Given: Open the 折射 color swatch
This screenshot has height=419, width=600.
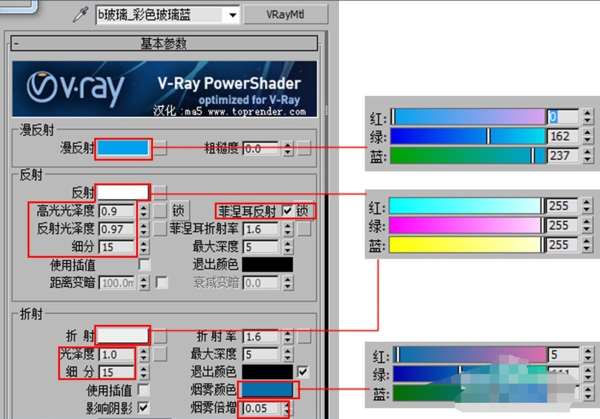Looking at the screenshot, I should point(122,336).
